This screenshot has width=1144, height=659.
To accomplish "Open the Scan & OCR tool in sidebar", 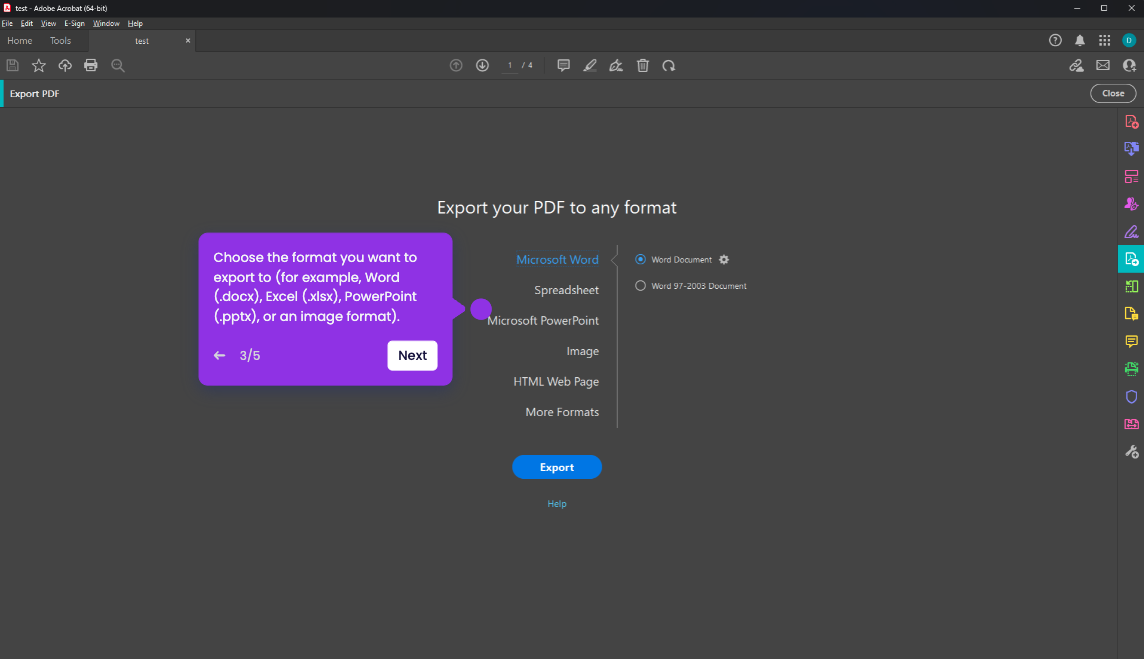I will pyautogui.click(x=1132, y=369).
